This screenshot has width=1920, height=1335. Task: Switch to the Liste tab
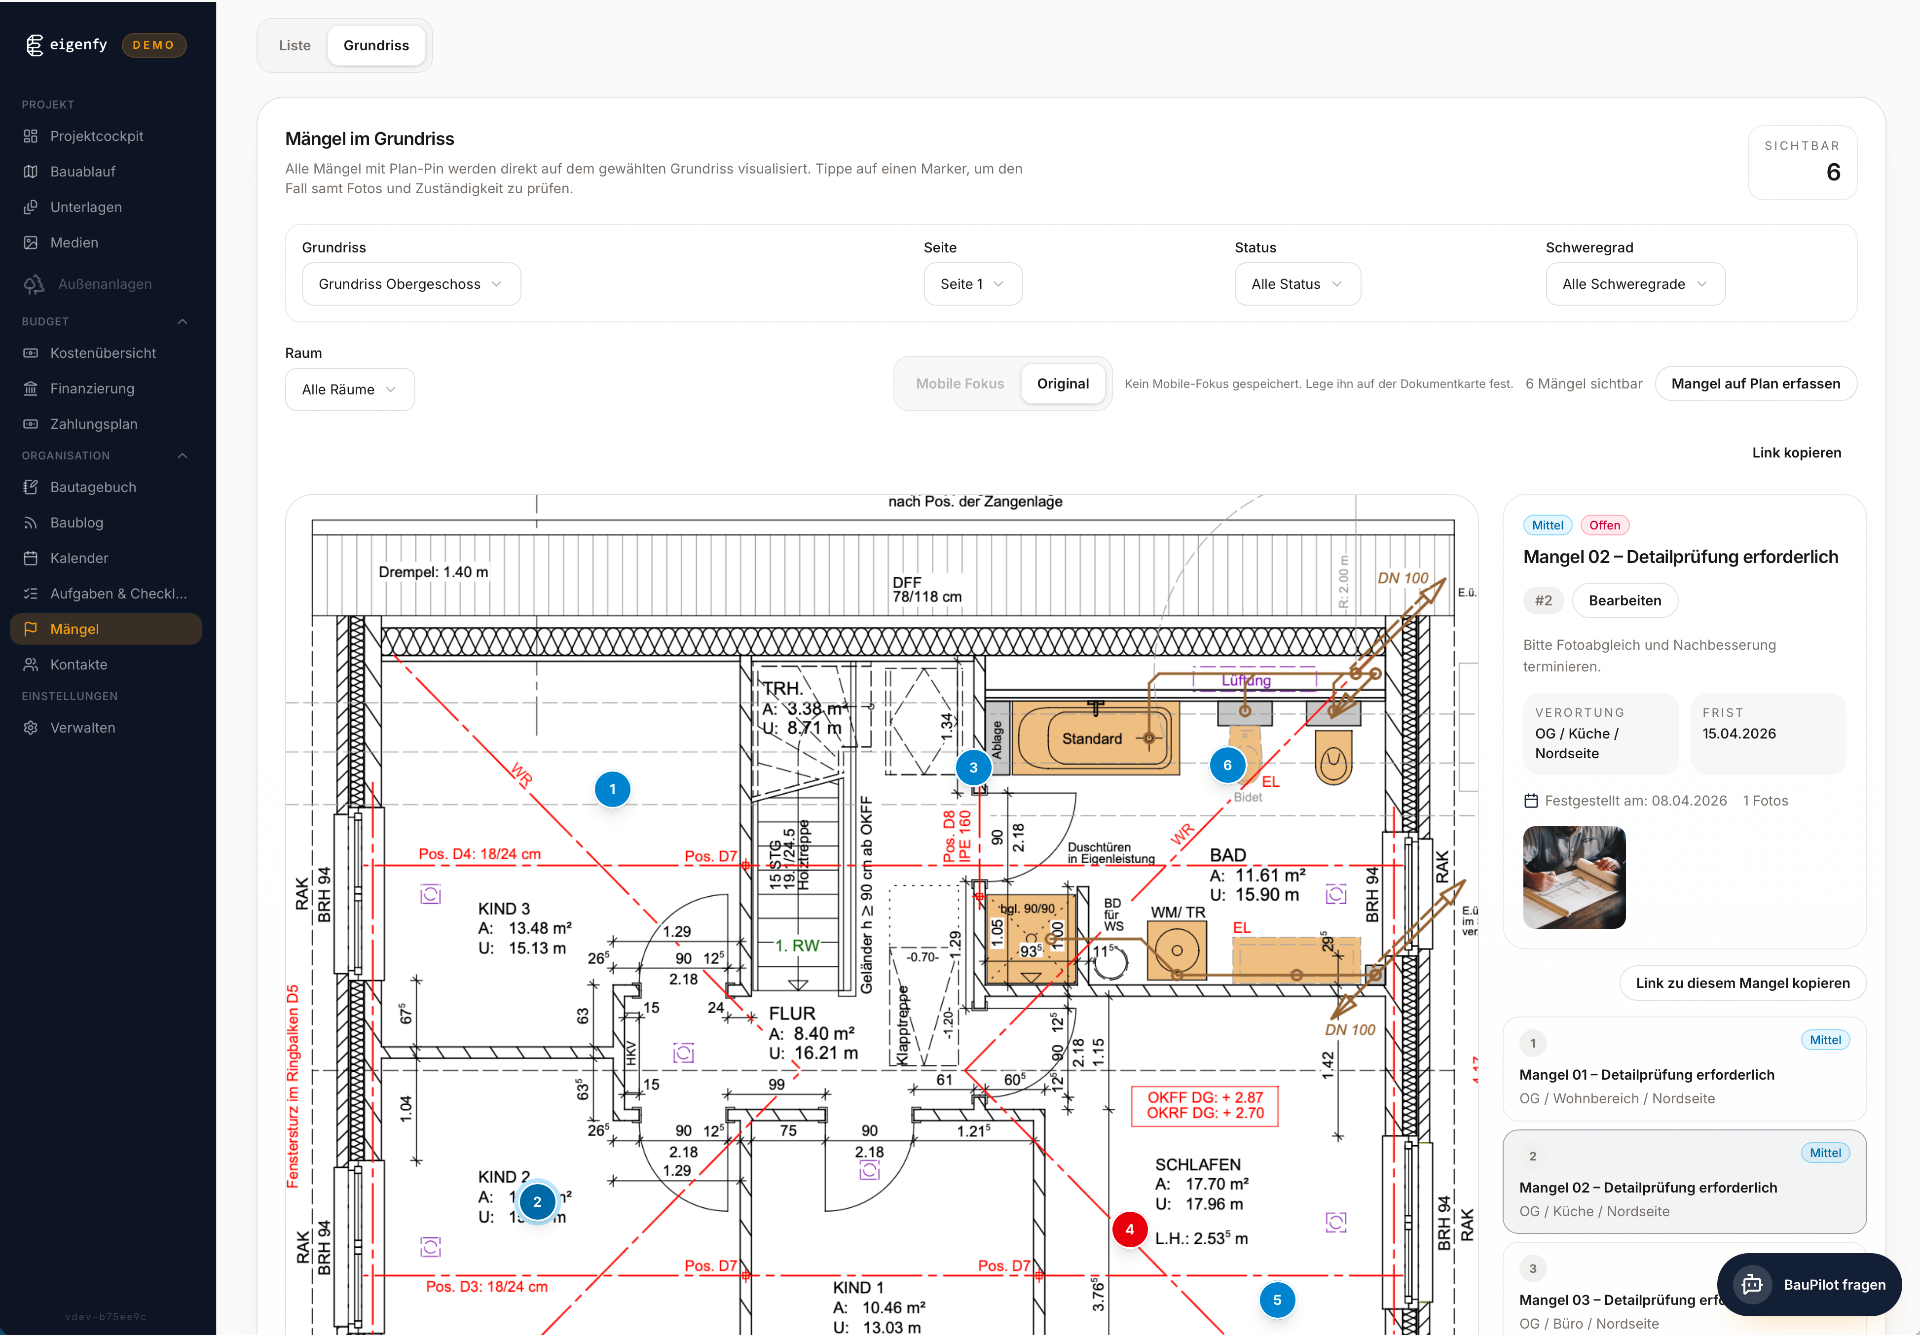point(294,46)
